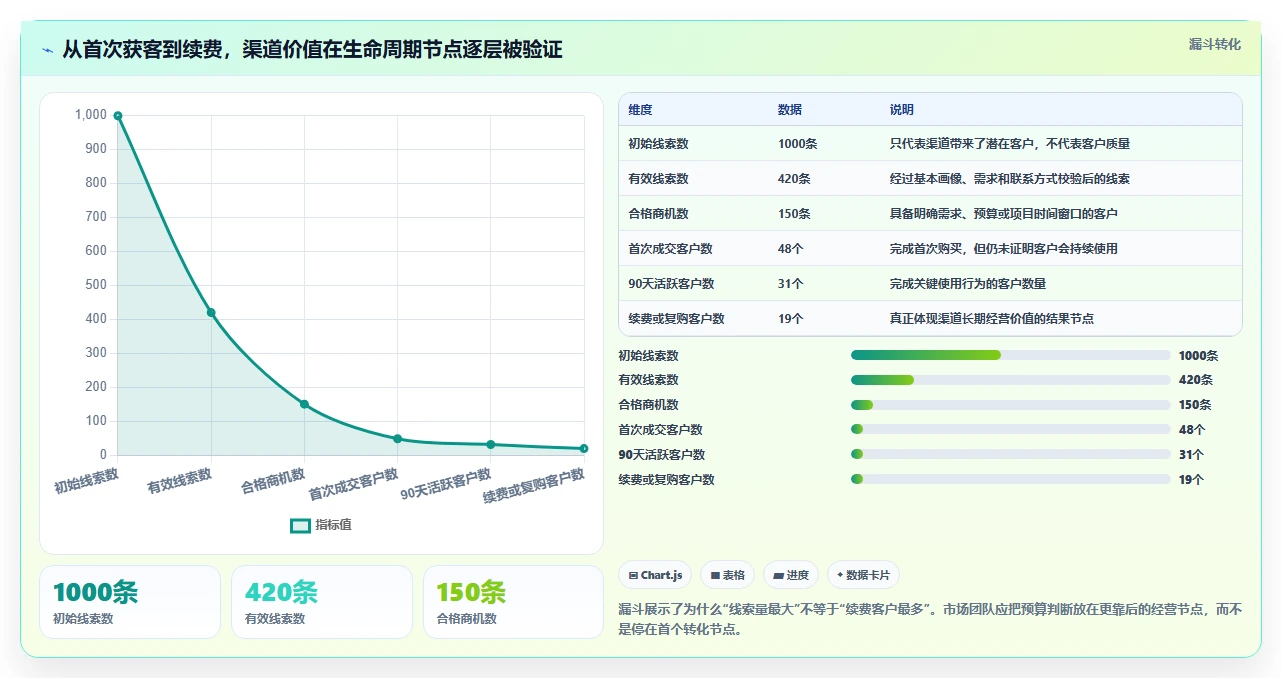Click the 420条 有效线索数 stat card
1282x678 pixels.
tap(322, 602)
